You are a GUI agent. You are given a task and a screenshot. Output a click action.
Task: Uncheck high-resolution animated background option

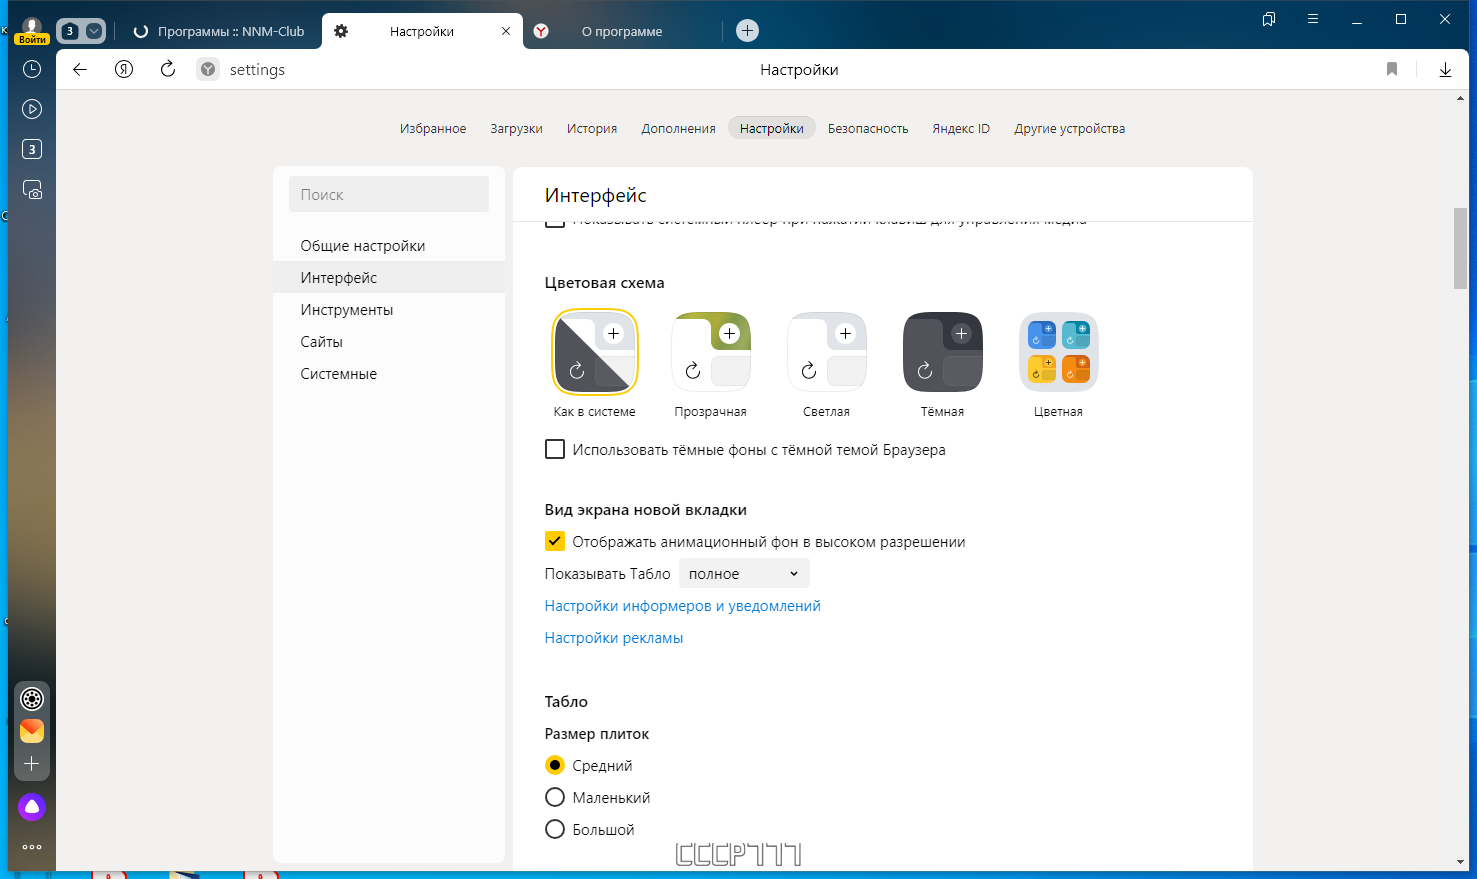click(555, 541)
